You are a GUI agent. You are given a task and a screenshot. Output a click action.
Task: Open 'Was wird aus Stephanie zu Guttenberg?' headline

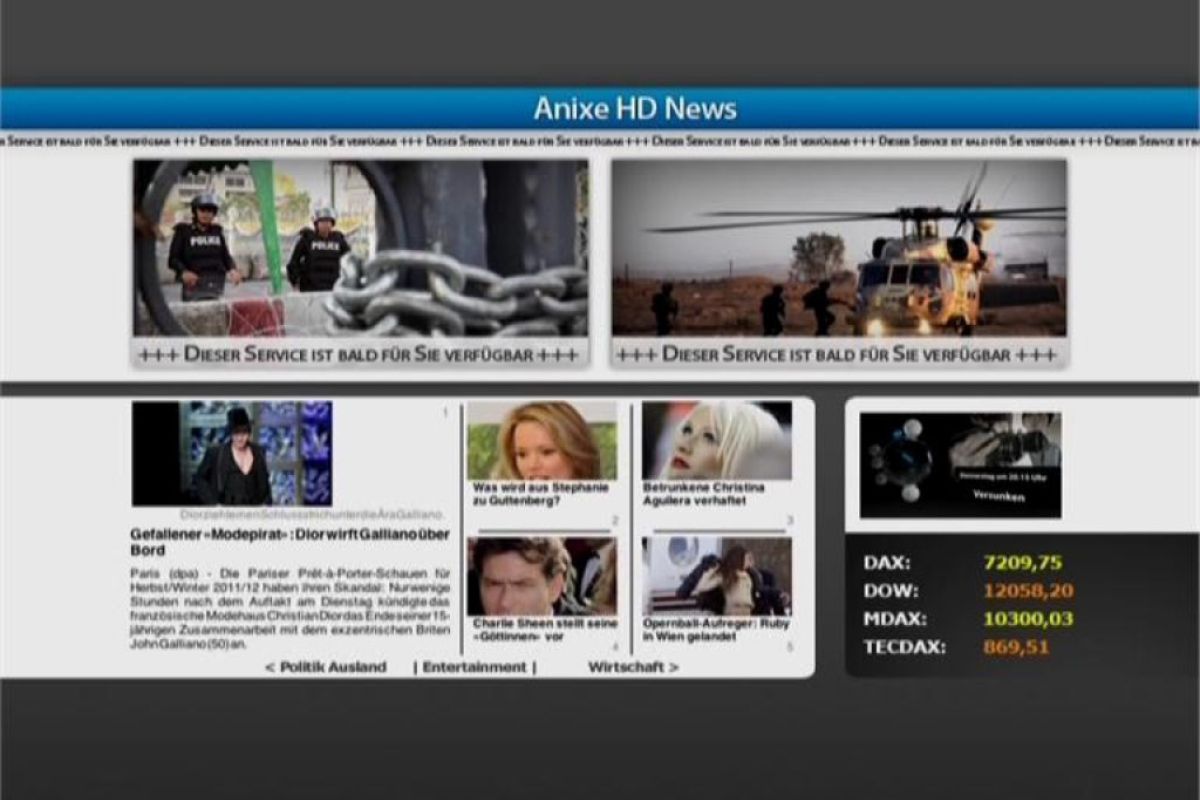coord(540,493)
